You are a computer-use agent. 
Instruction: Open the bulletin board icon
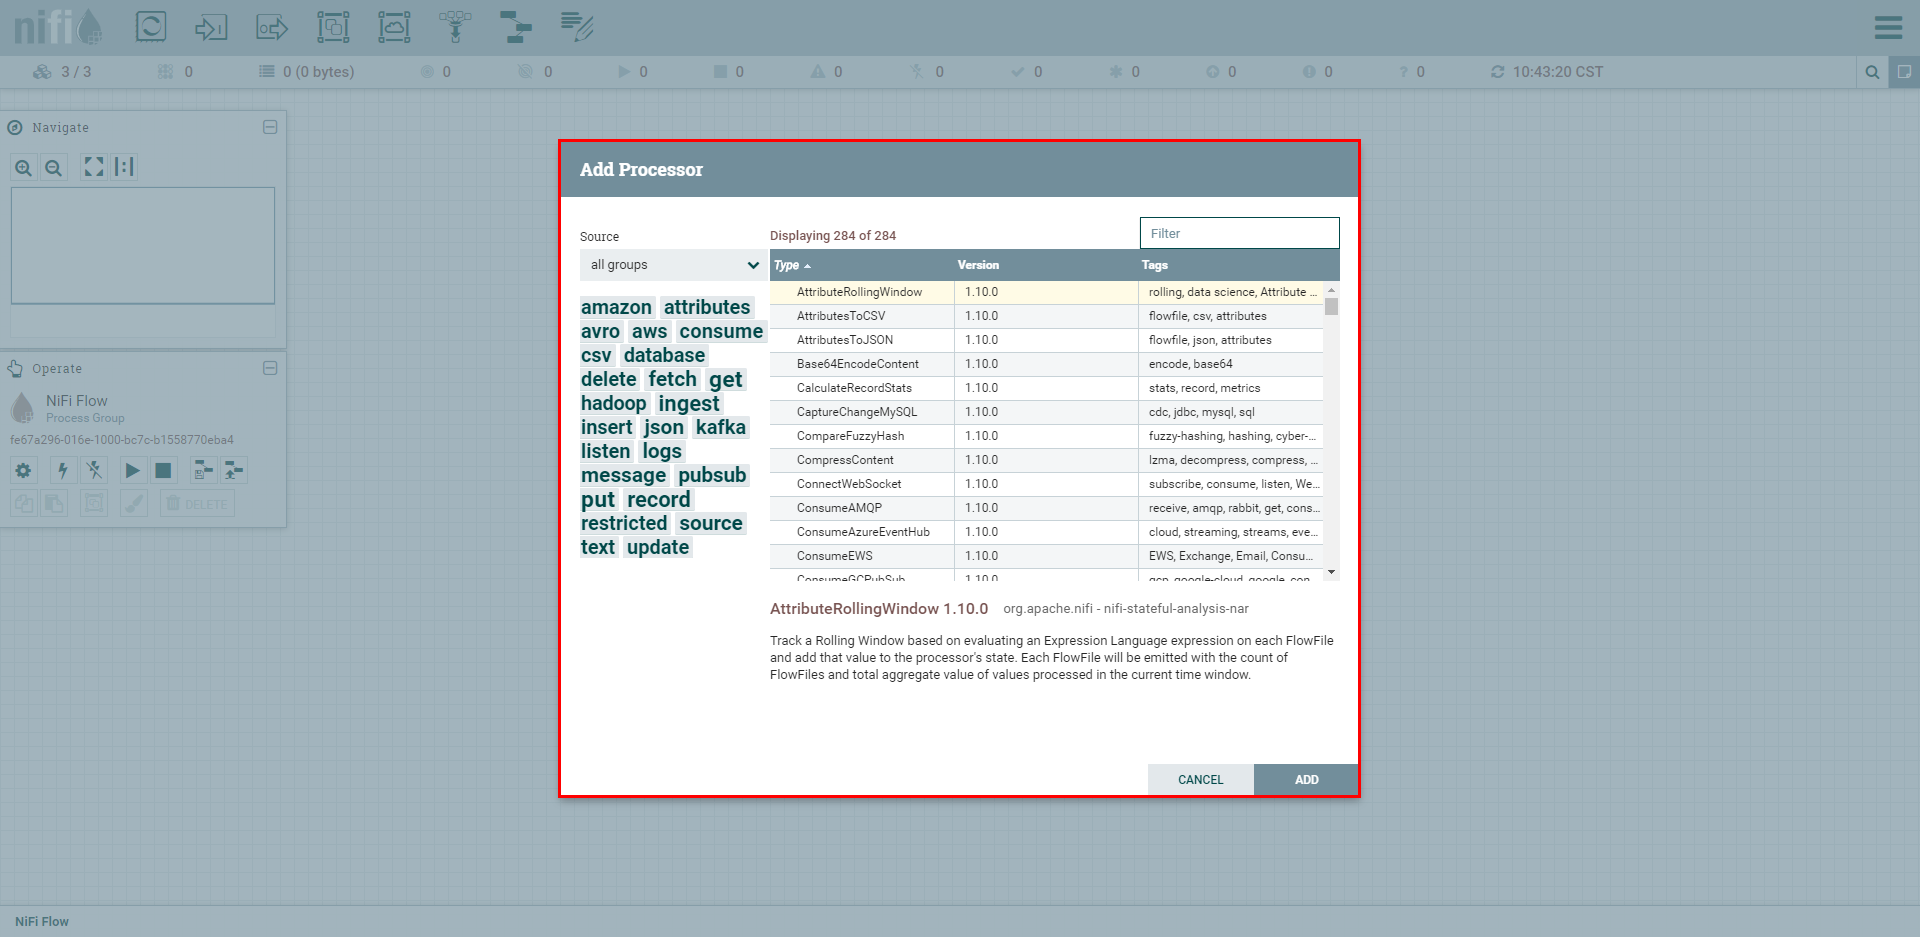[1904, 72]
